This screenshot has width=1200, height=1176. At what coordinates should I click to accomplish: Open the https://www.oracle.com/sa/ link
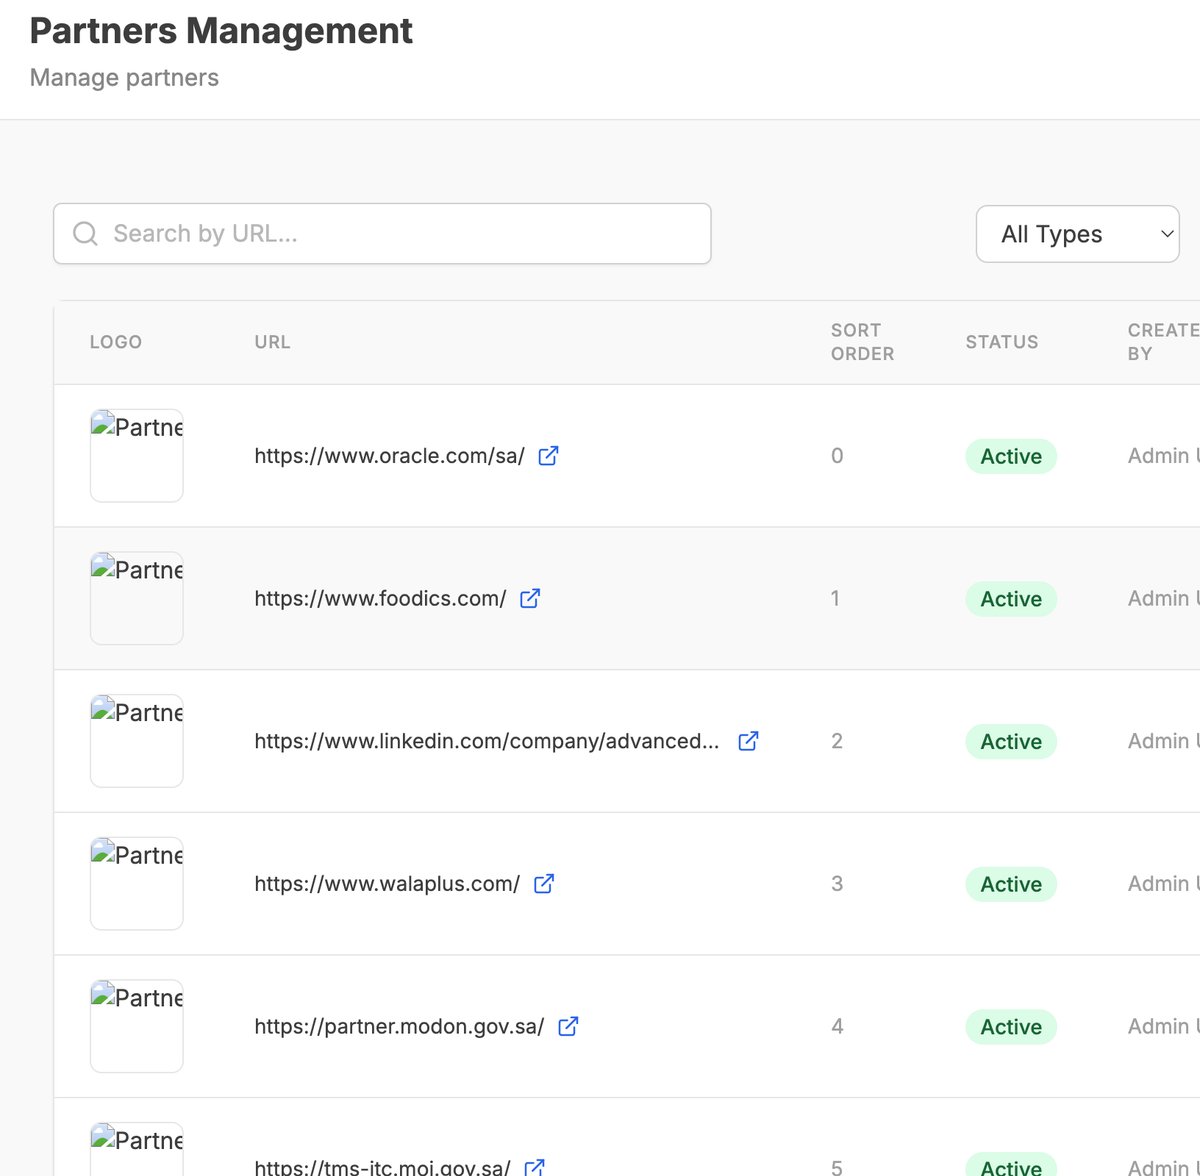click(389, 456)
